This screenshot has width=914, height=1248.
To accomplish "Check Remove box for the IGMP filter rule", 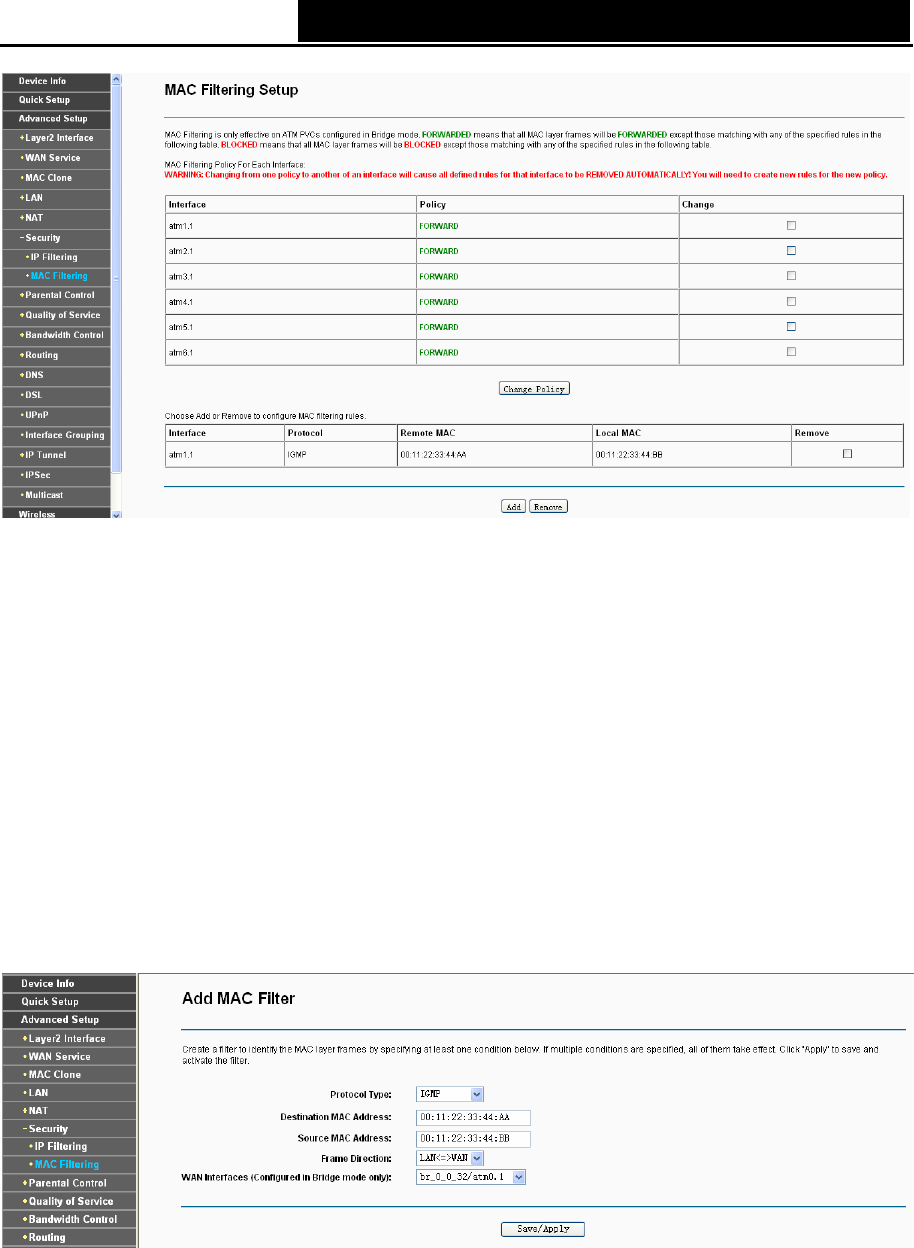I will [x=848, y=454].
